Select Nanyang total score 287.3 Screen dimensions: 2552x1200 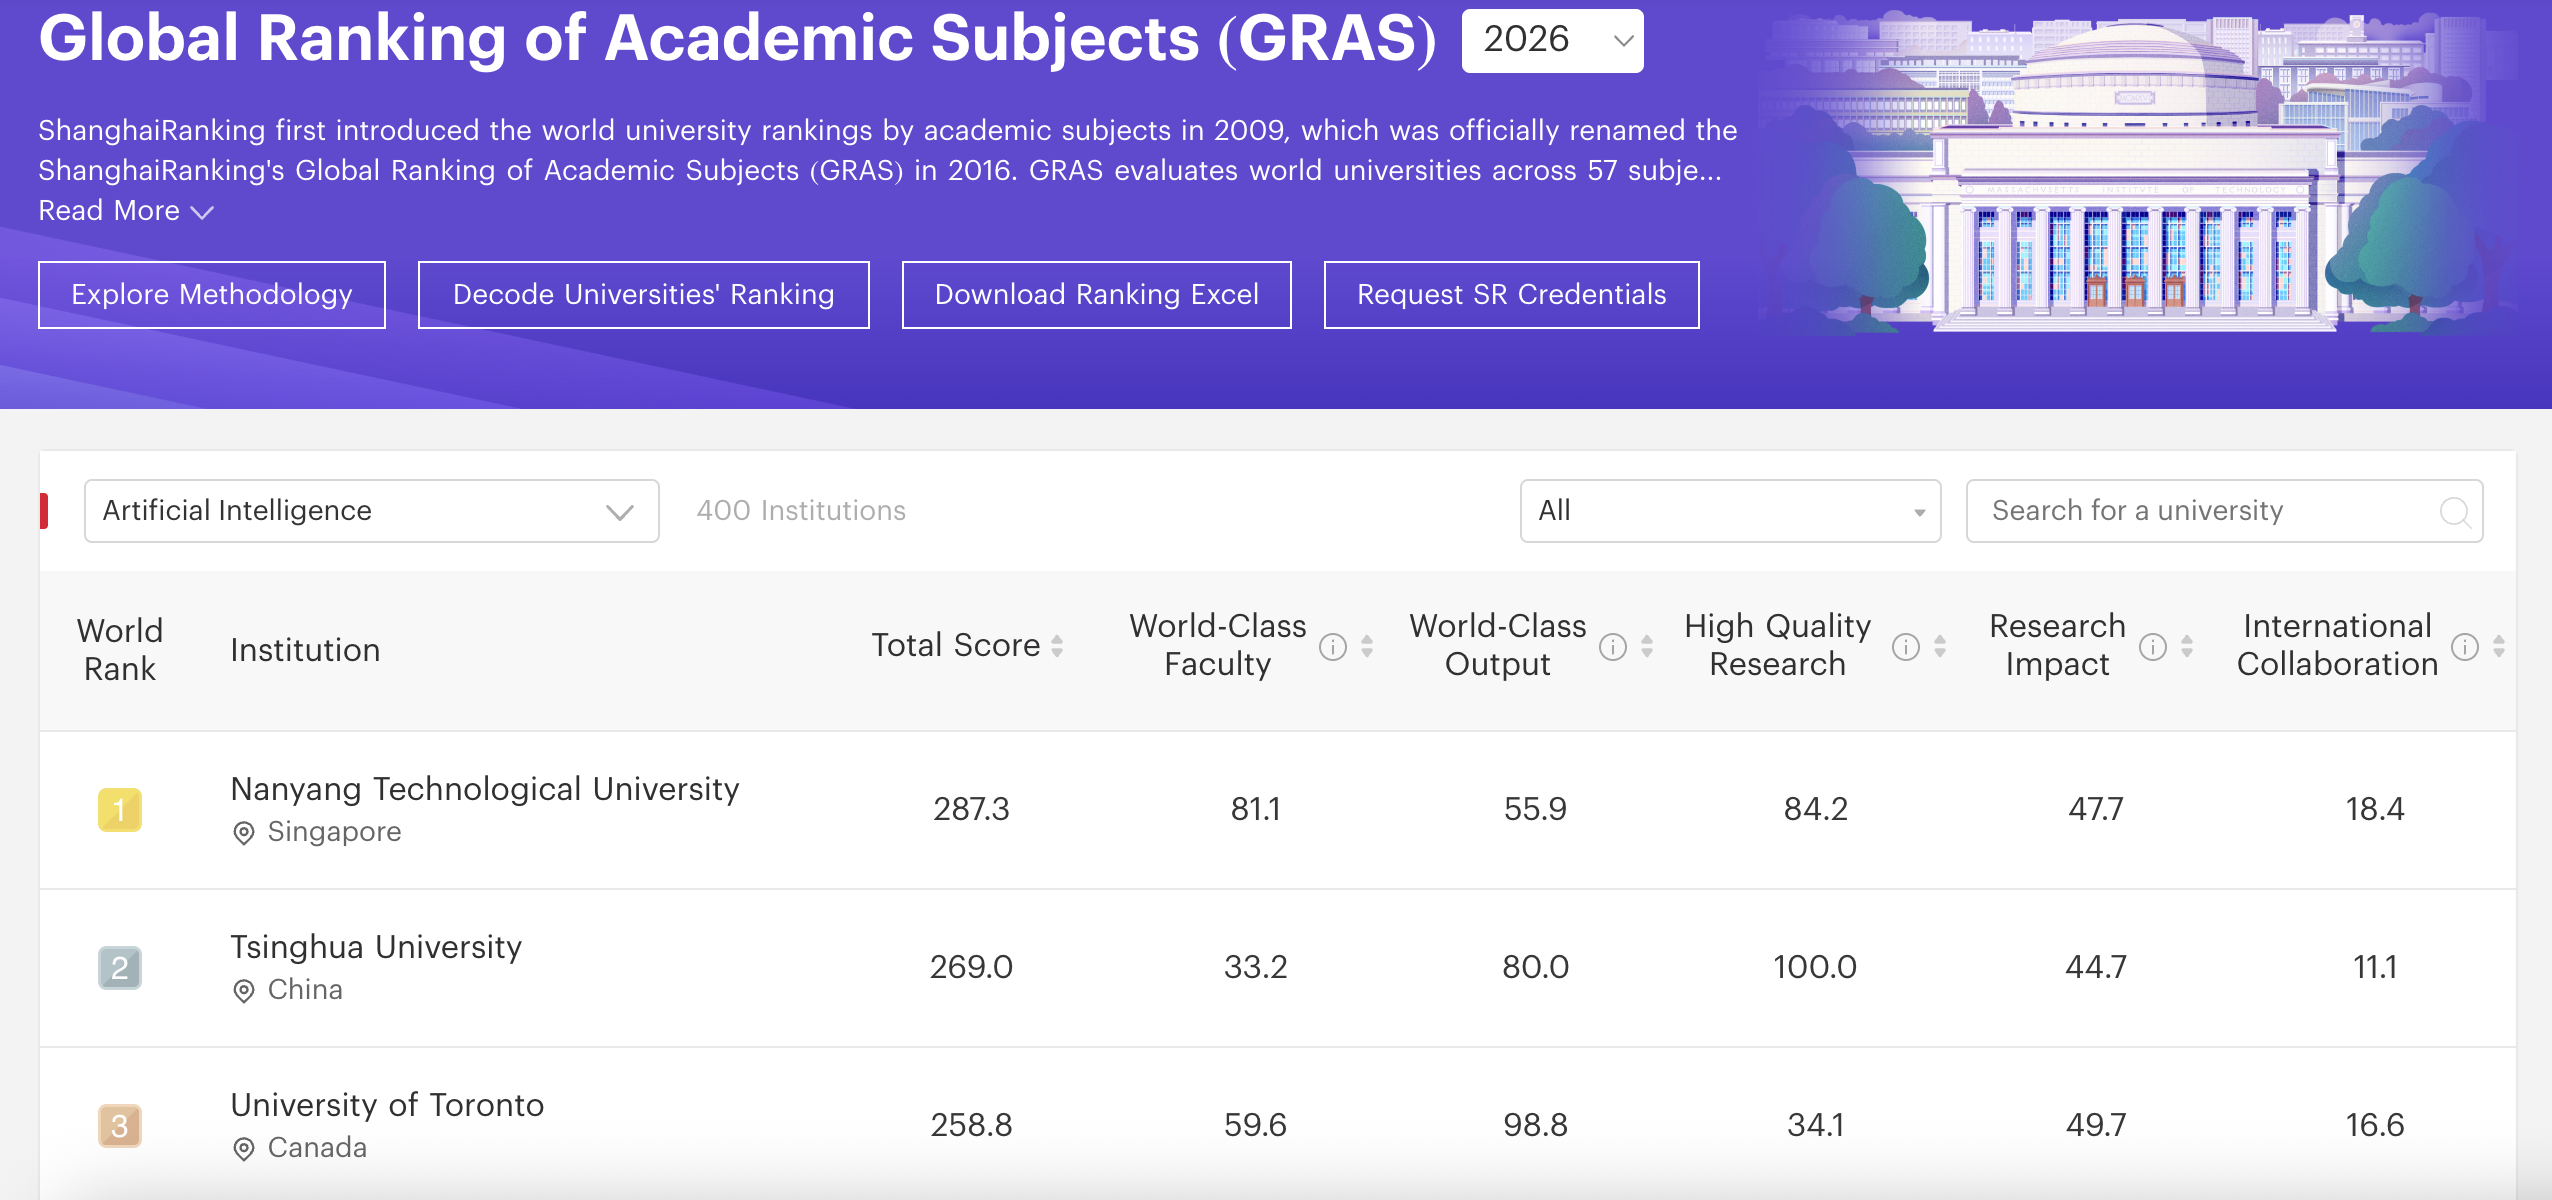[971, 809]
